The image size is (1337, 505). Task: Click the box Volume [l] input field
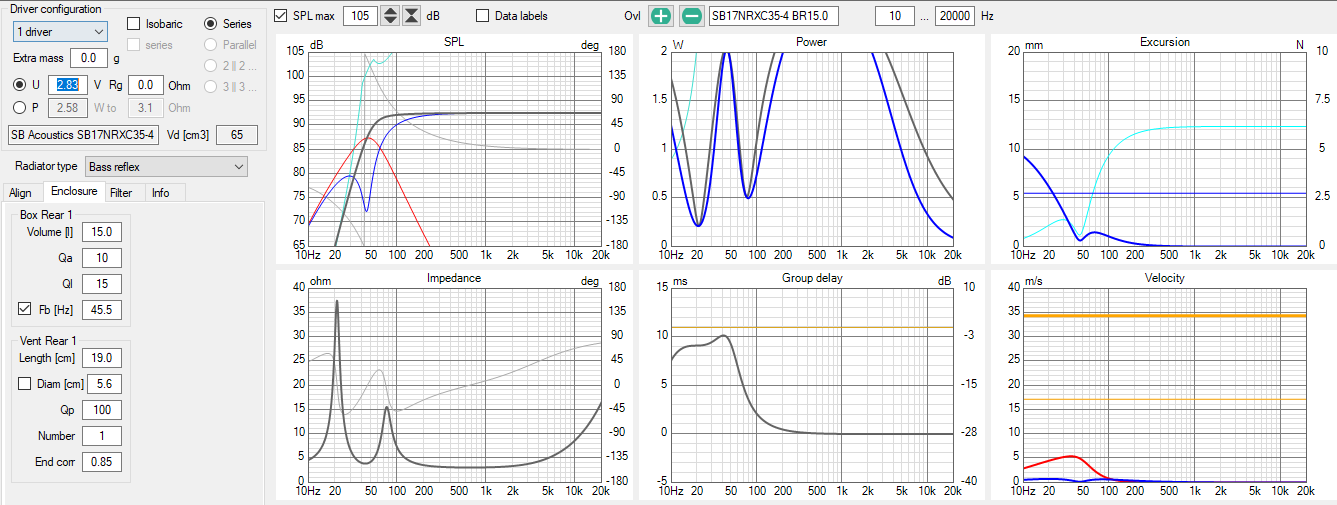point(102,232)
